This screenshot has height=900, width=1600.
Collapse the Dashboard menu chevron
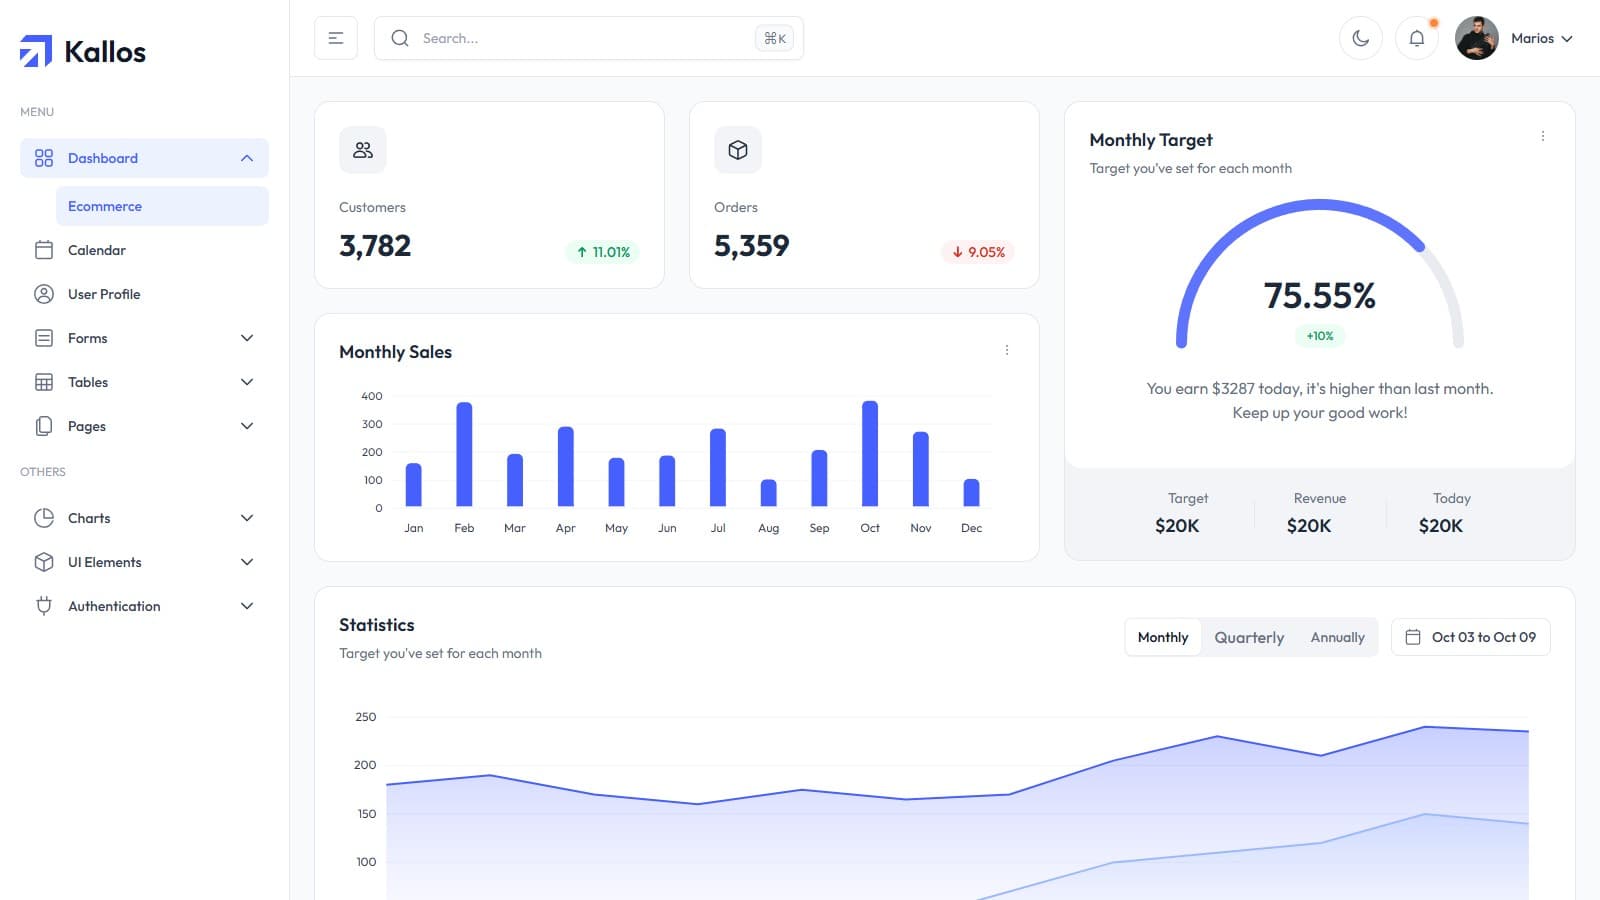247,158
